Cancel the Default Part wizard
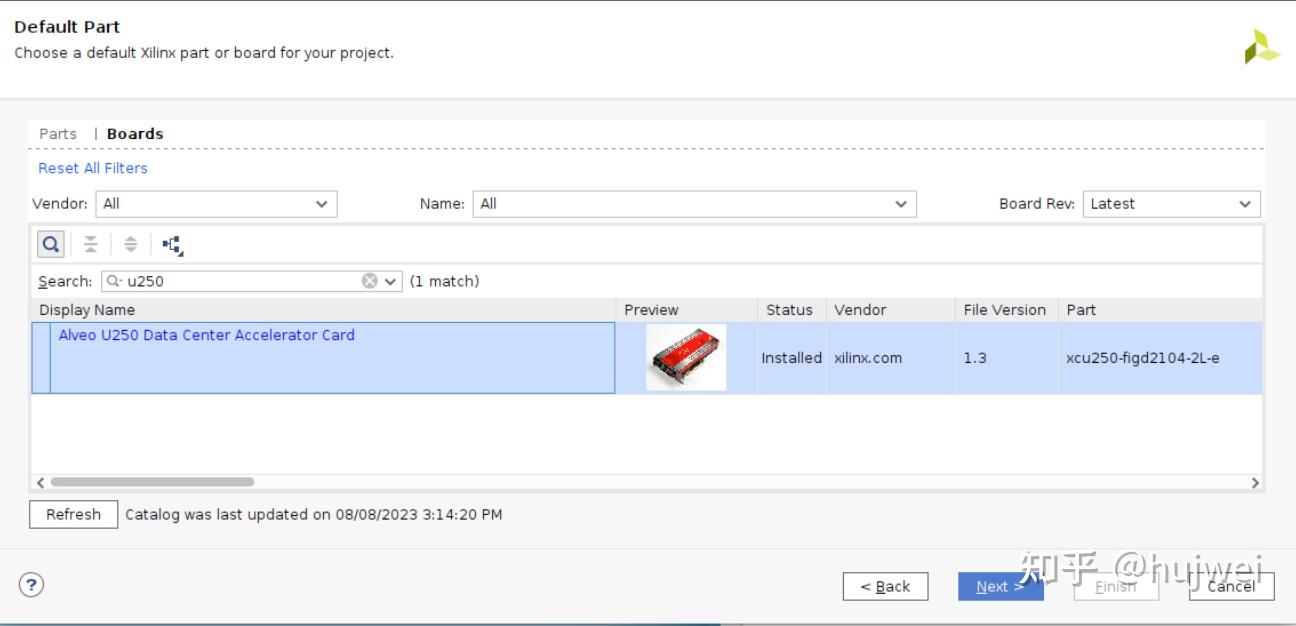The height and width of the screenshot is (626, 1296). 1230,586
